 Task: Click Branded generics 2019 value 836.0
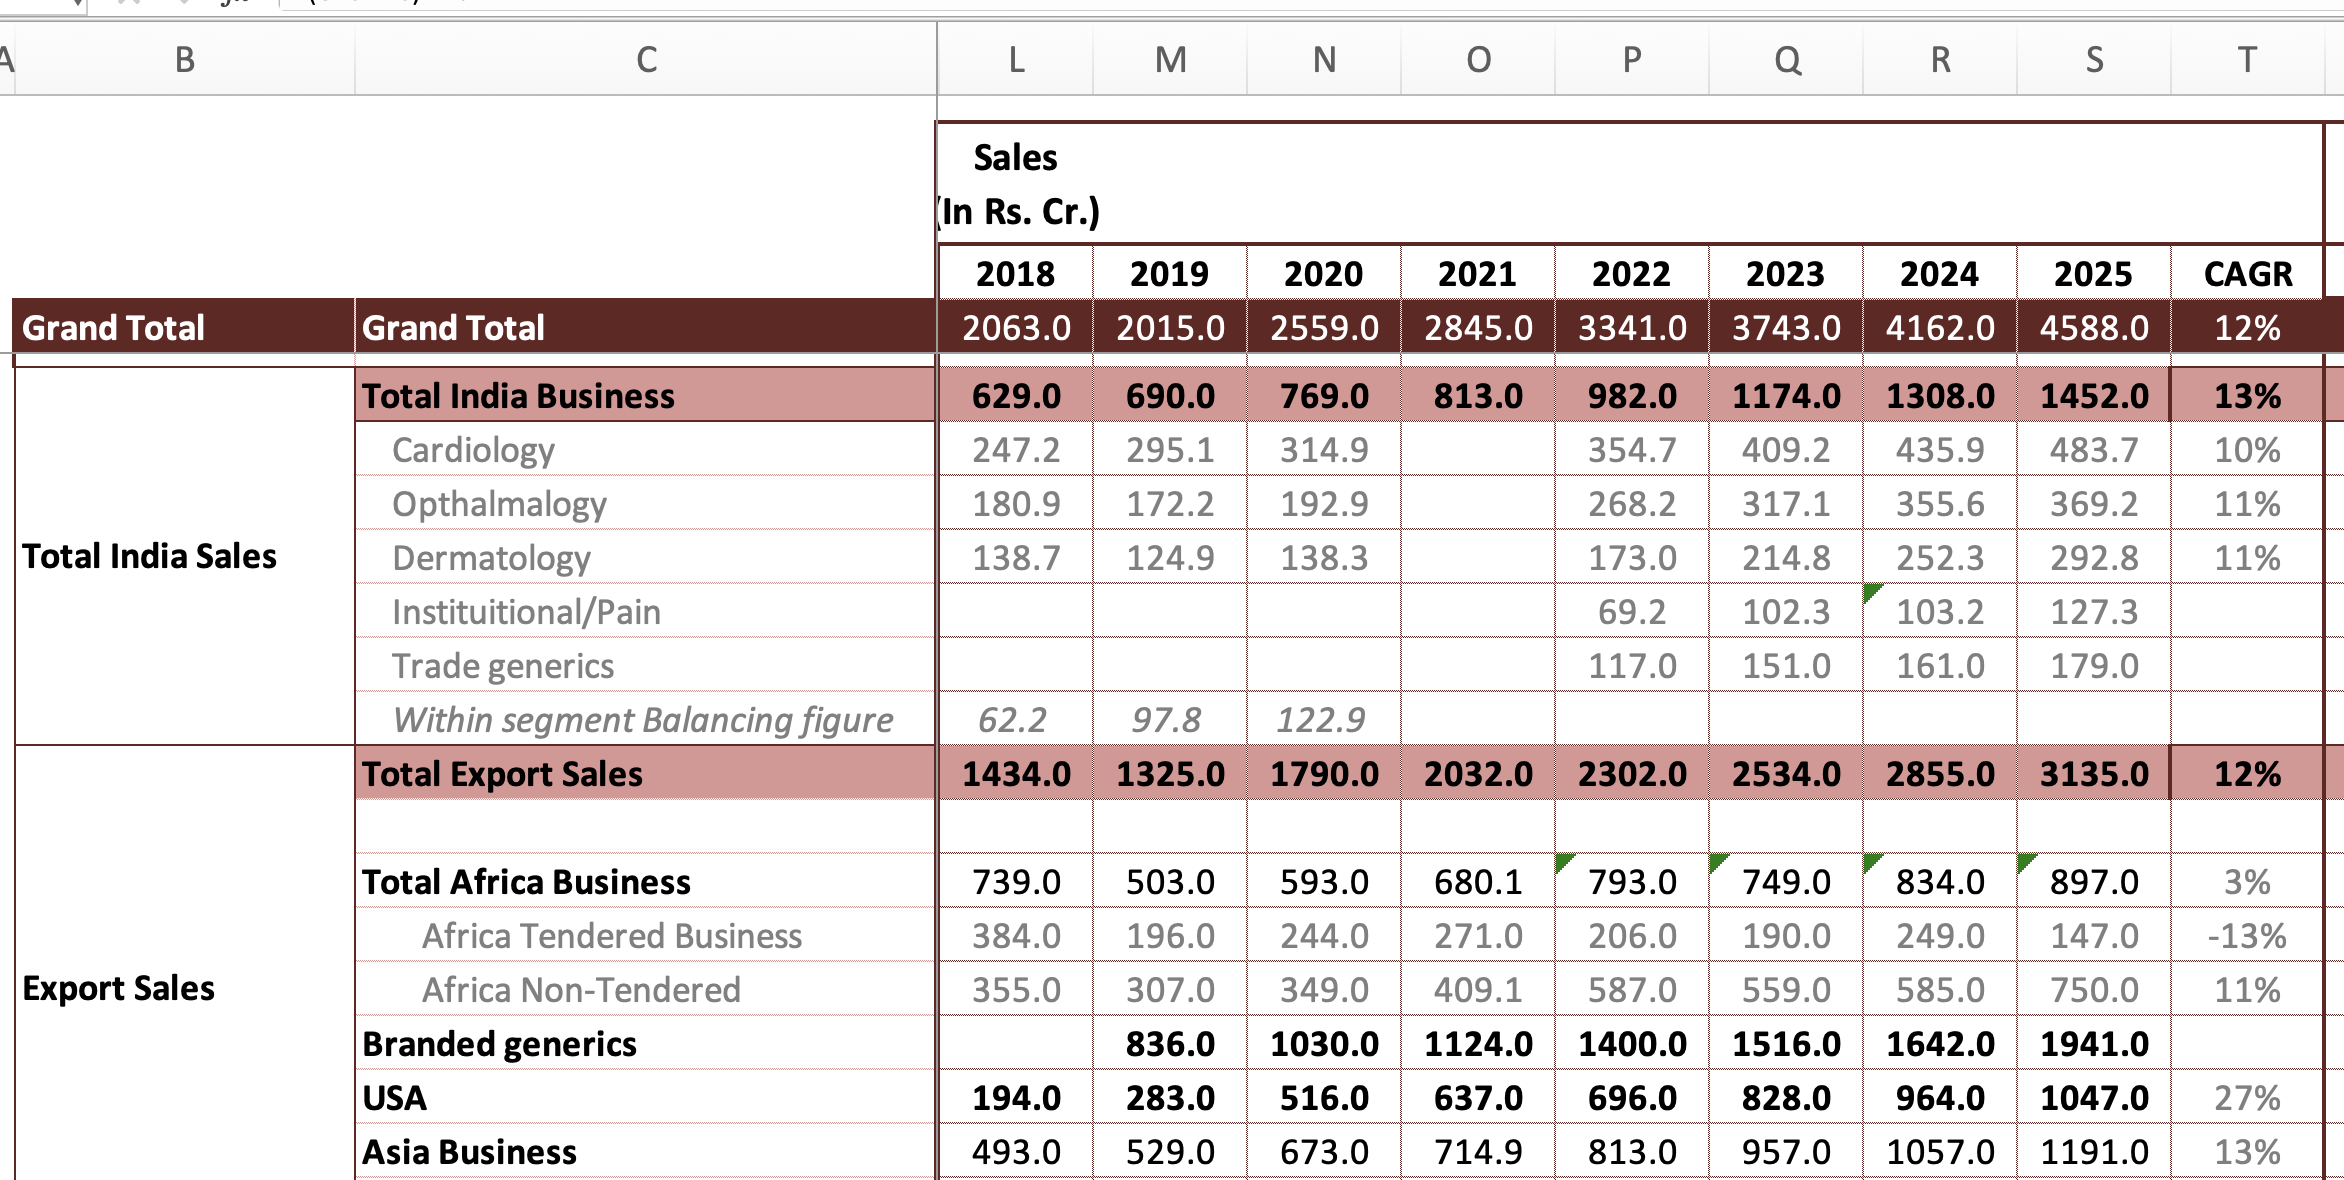(1170, 1044)
